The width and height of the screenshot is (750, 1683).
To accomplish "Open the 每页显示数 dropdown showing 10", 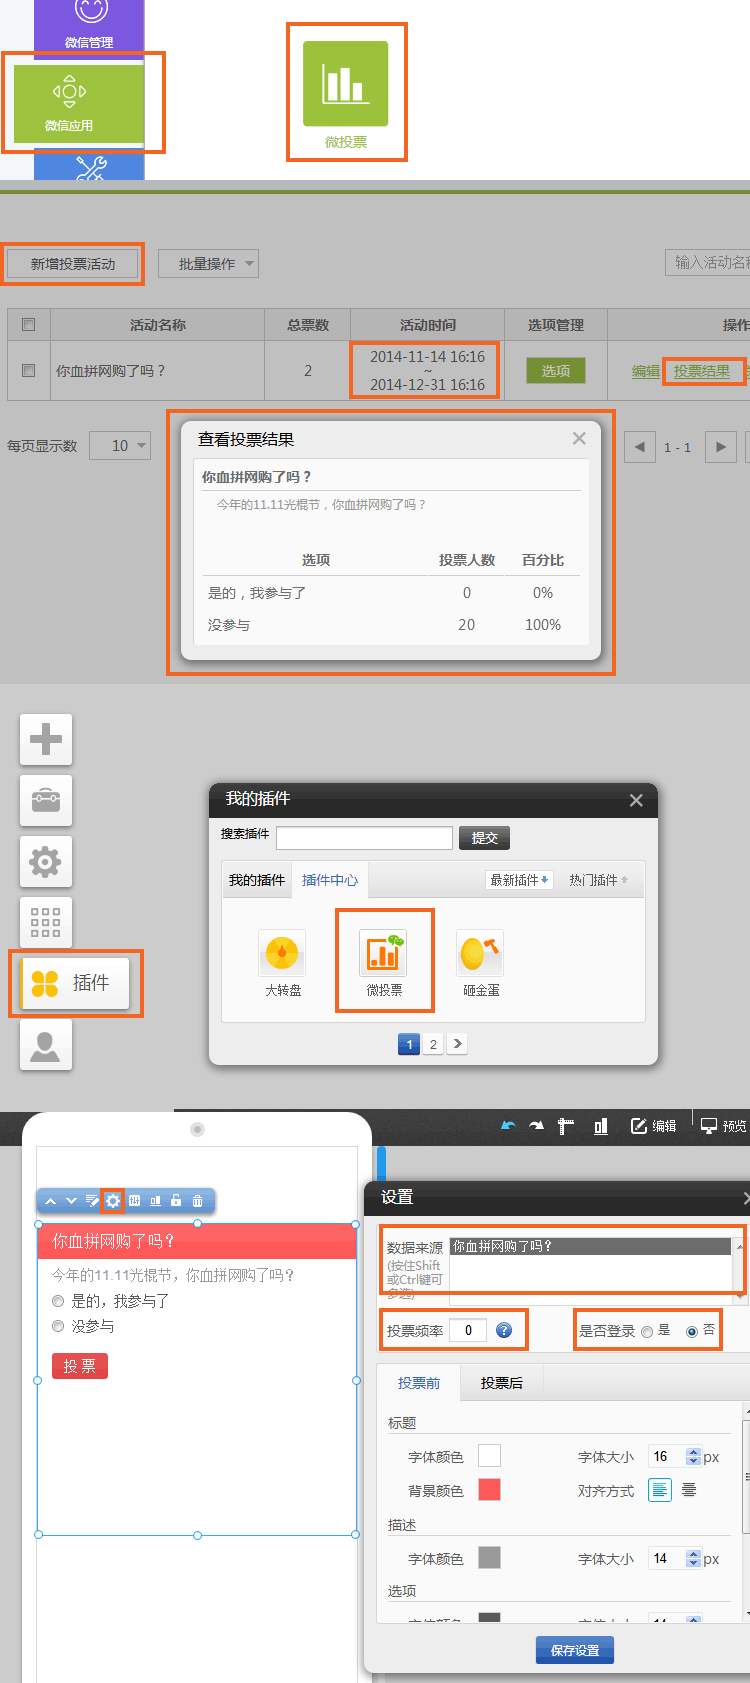I will click(120, 446).
